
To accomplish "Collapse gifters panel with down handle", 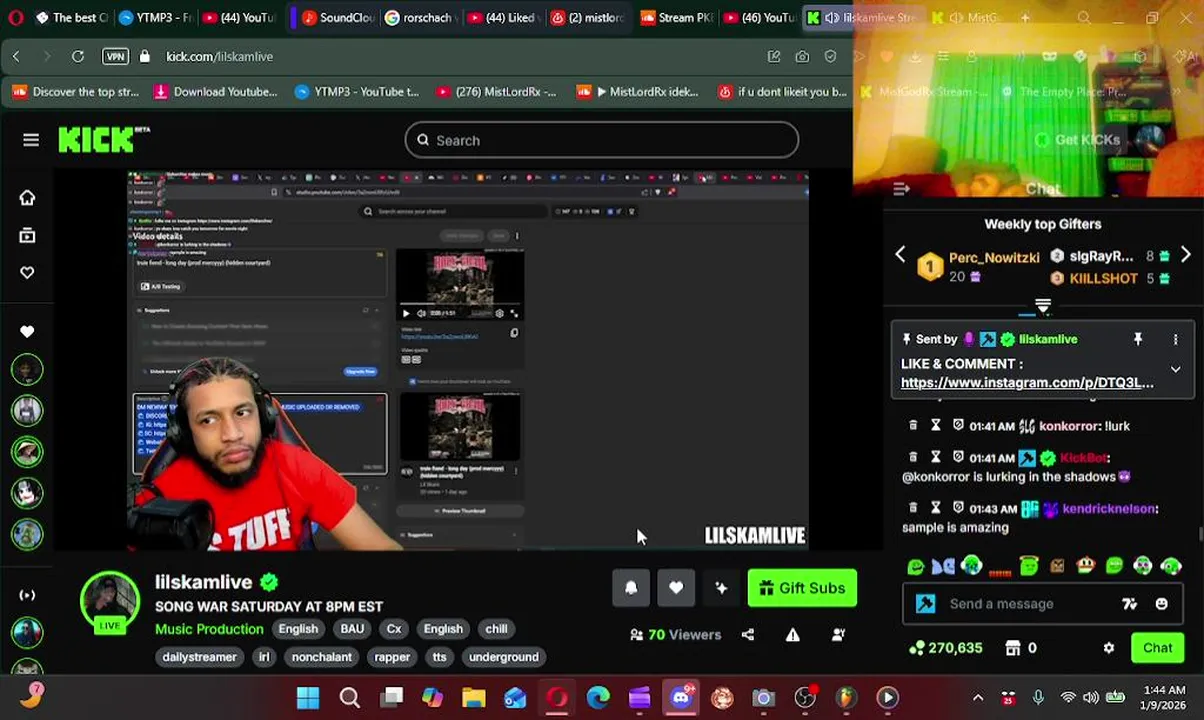I will point(1043,306).
